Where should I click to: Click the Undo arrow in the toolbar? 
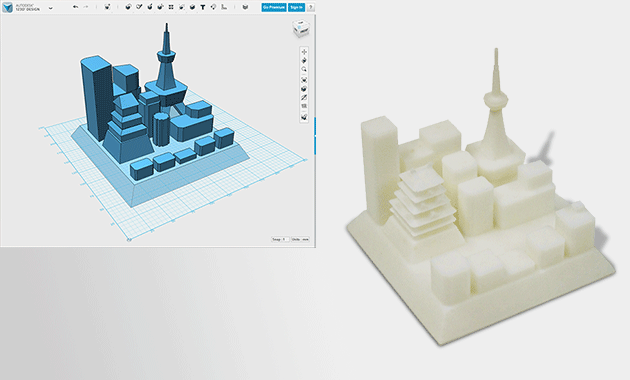tap(75, 7)
